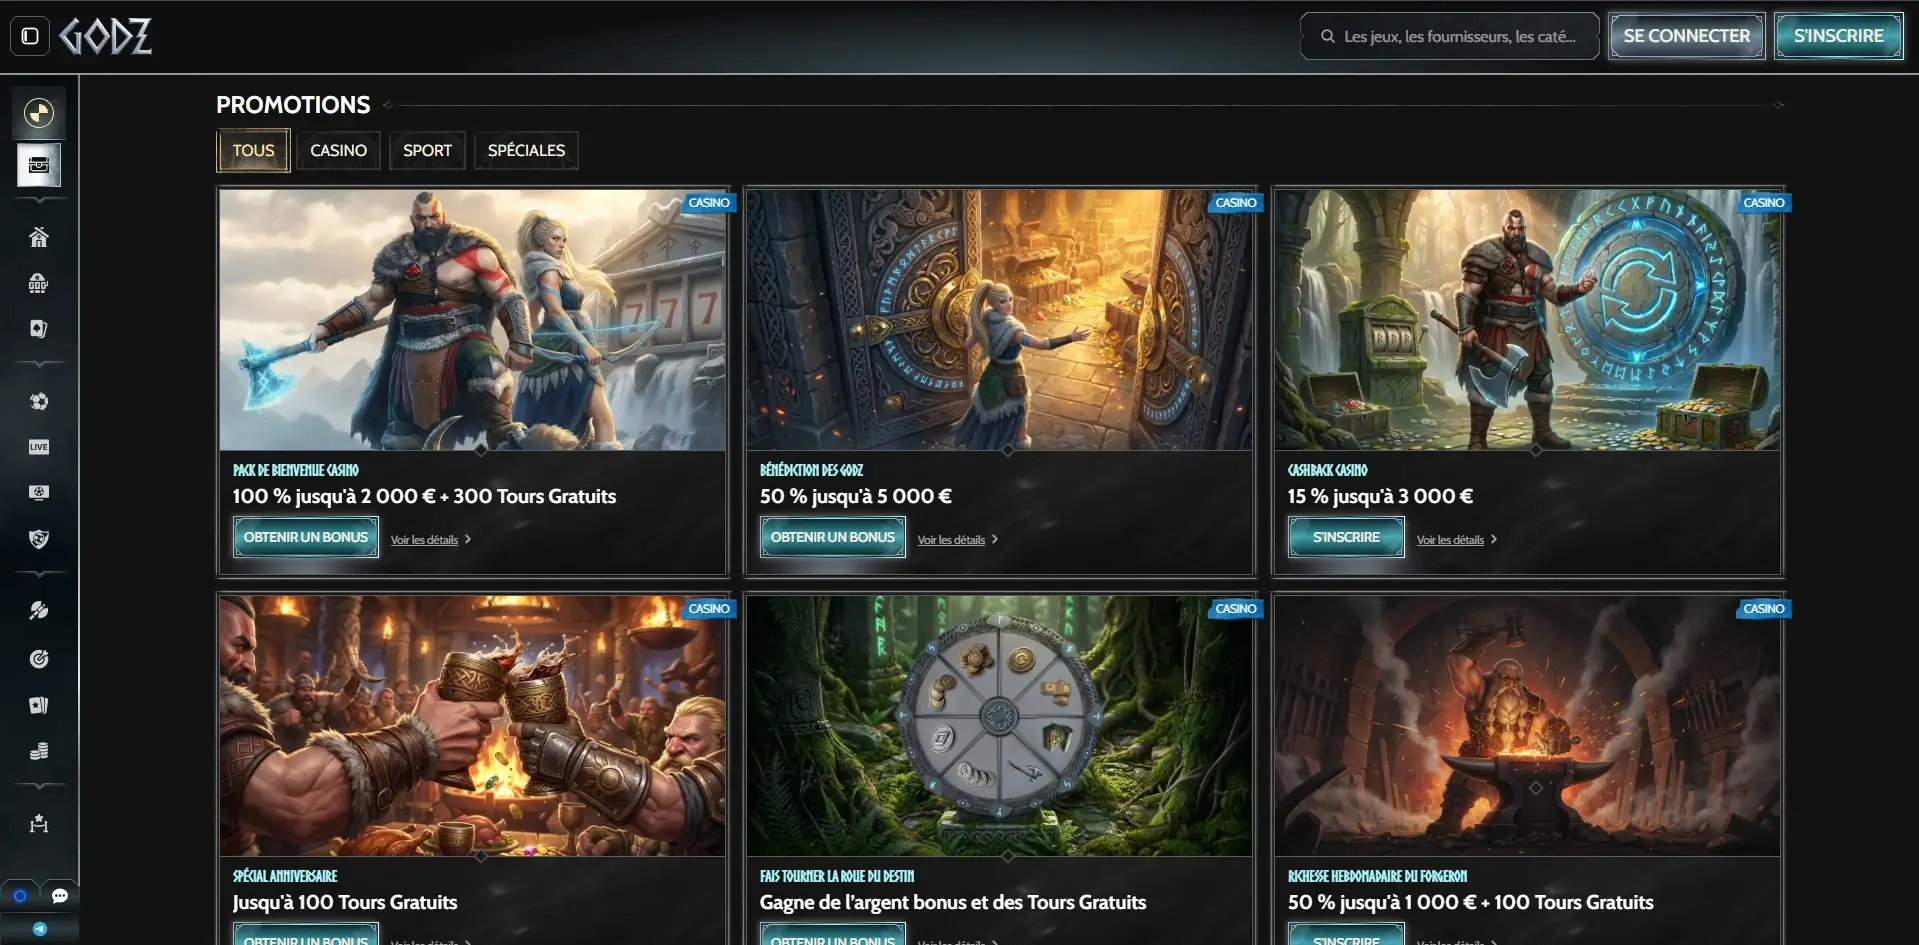The image size is (1919, 945).
Task: Open the GODZ logo home link
Action: 105,36
